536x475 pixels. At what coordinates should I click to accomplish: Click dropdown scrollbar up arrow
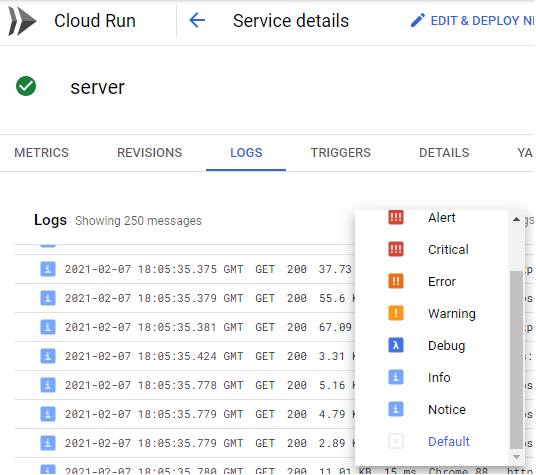[x=516, y=219]
